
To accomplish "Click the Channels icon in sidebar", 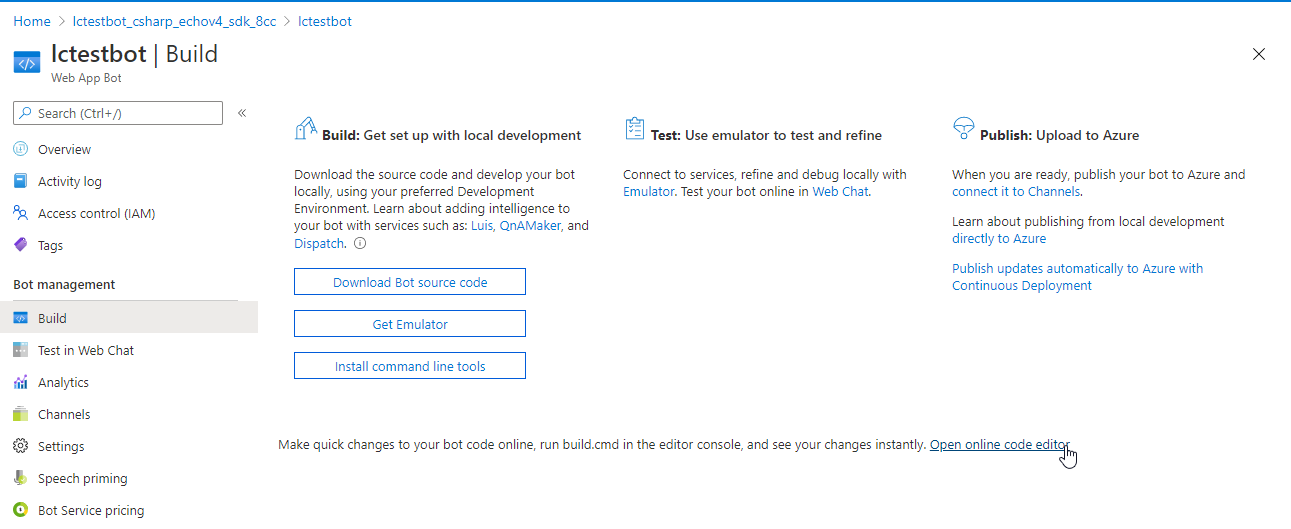I will [x=20, y=414].
